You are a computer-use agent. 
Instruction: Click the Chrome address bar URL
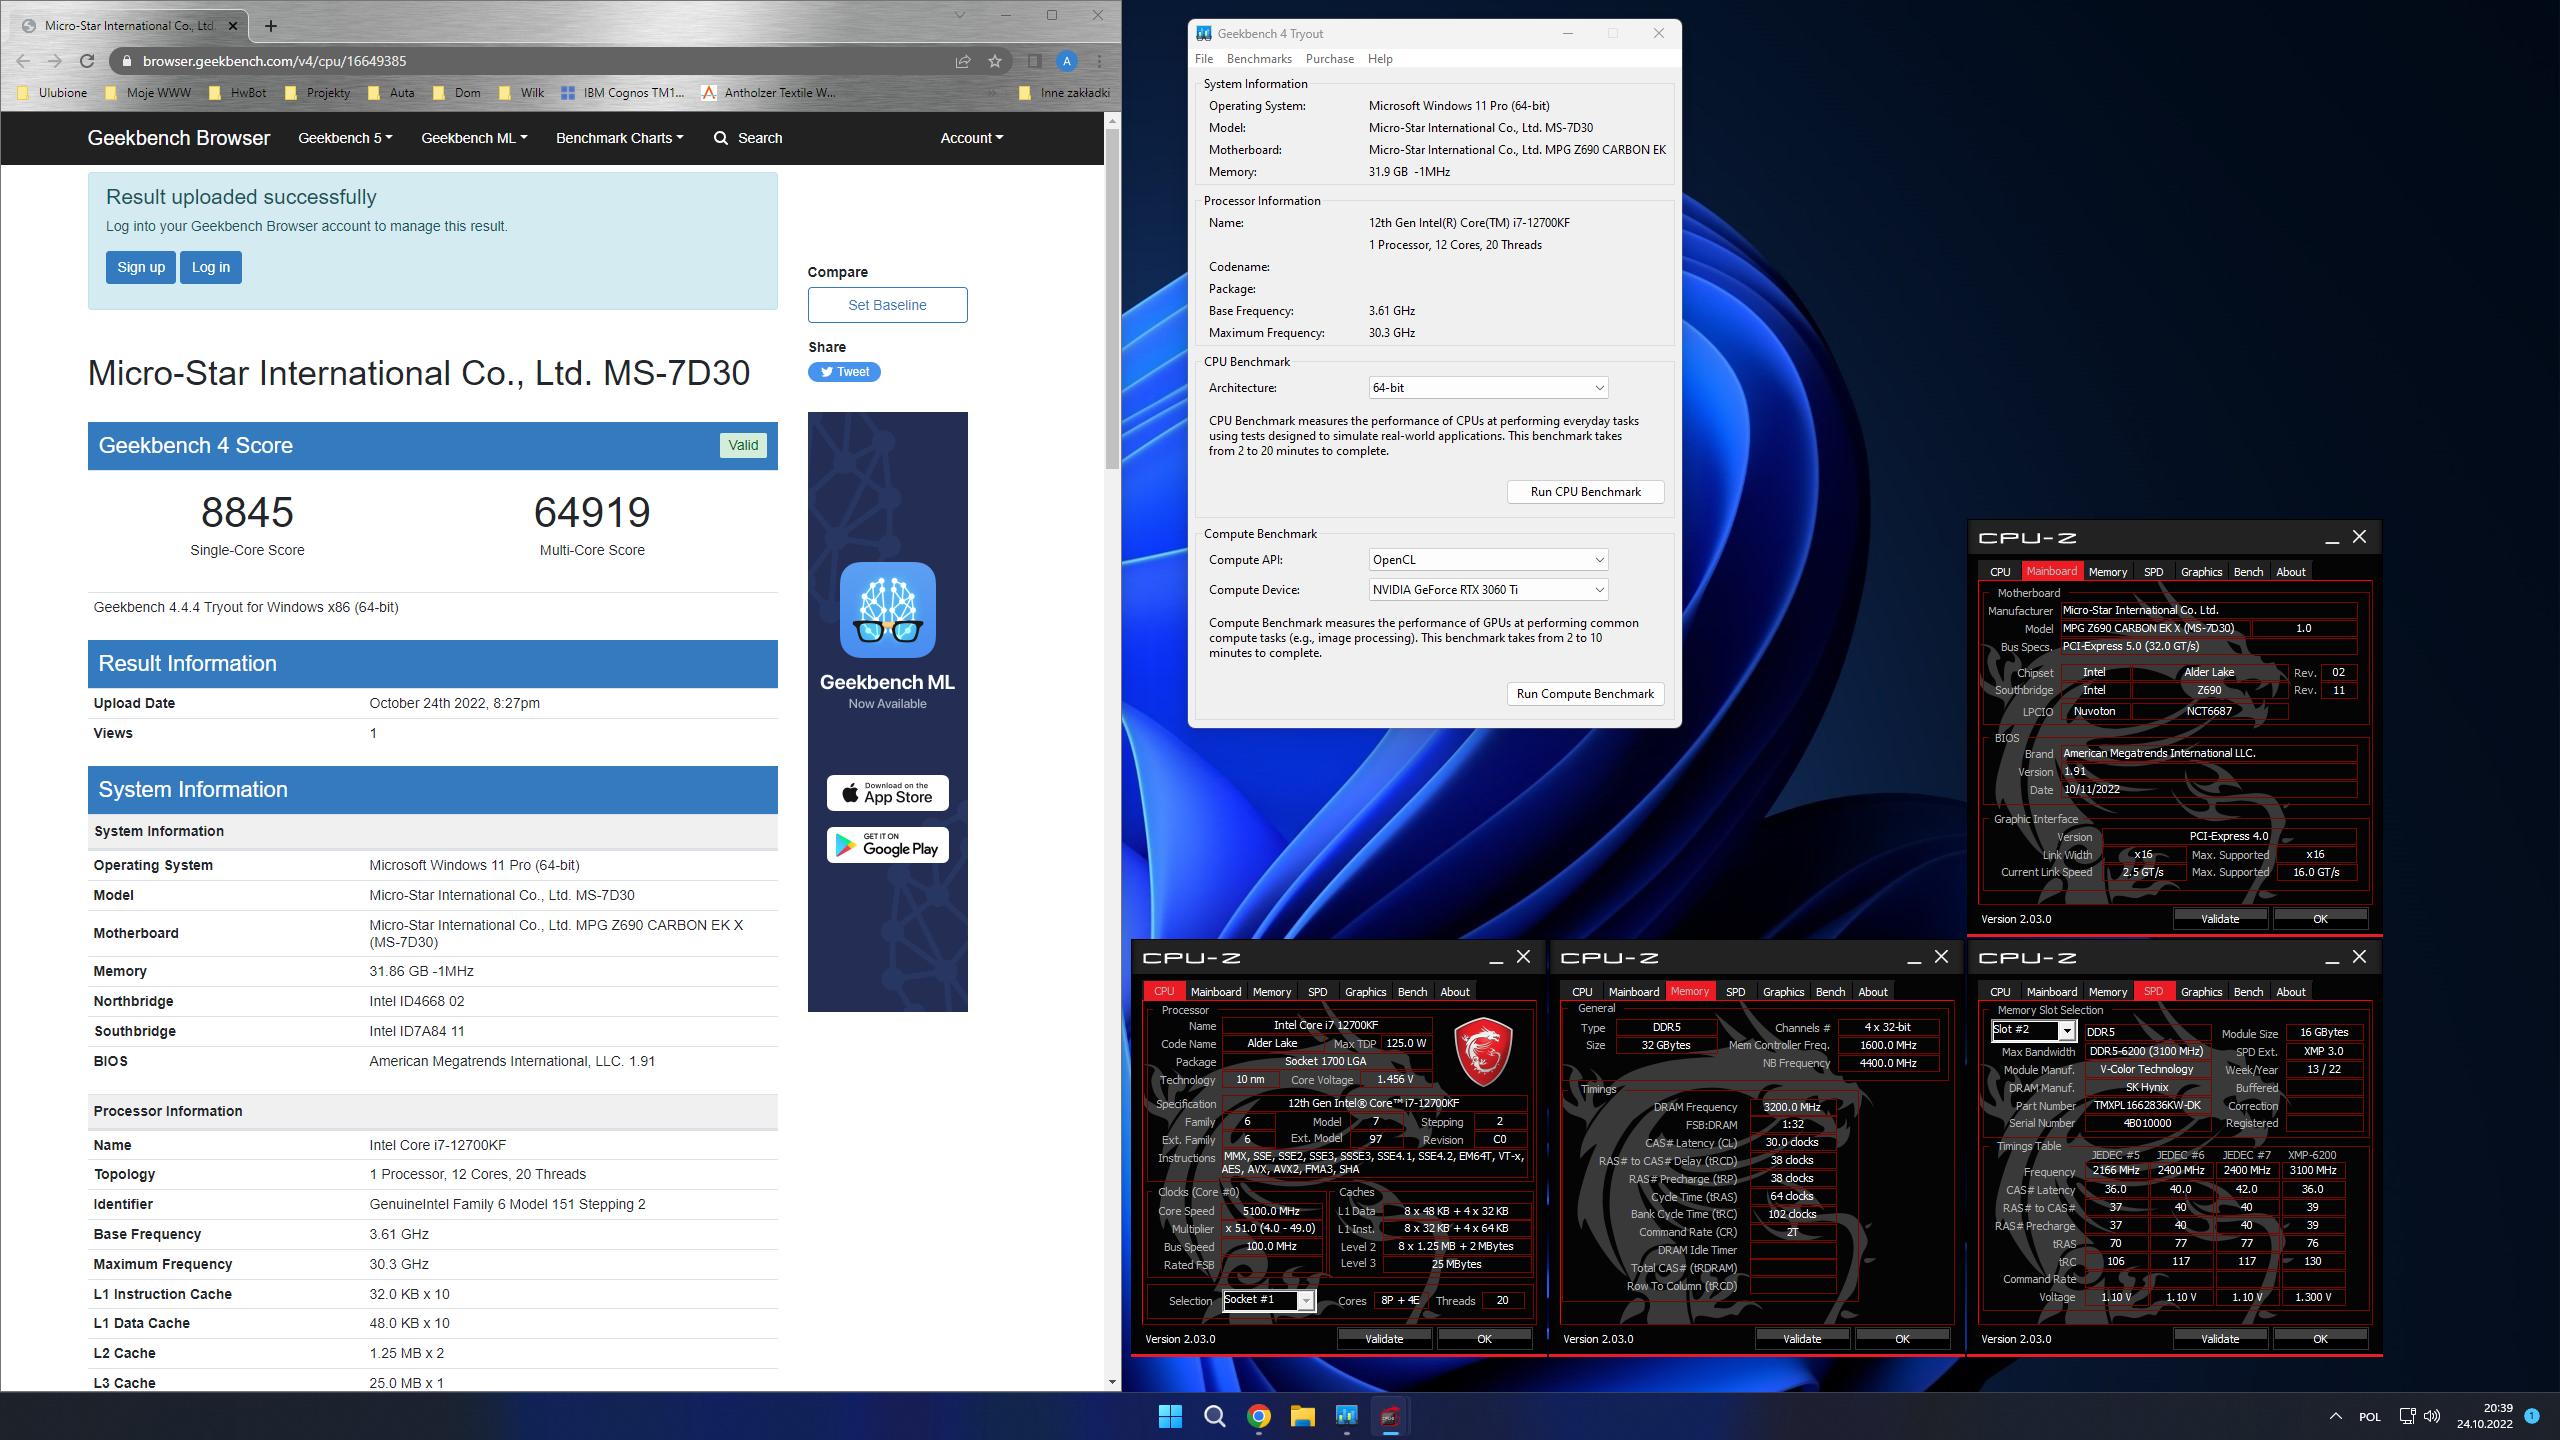coord(274,61)
